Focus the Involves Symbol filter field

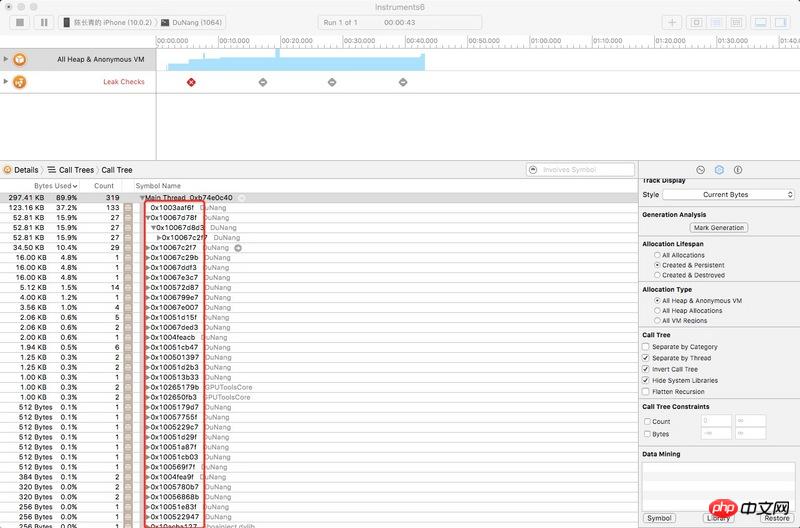(580, 169)
